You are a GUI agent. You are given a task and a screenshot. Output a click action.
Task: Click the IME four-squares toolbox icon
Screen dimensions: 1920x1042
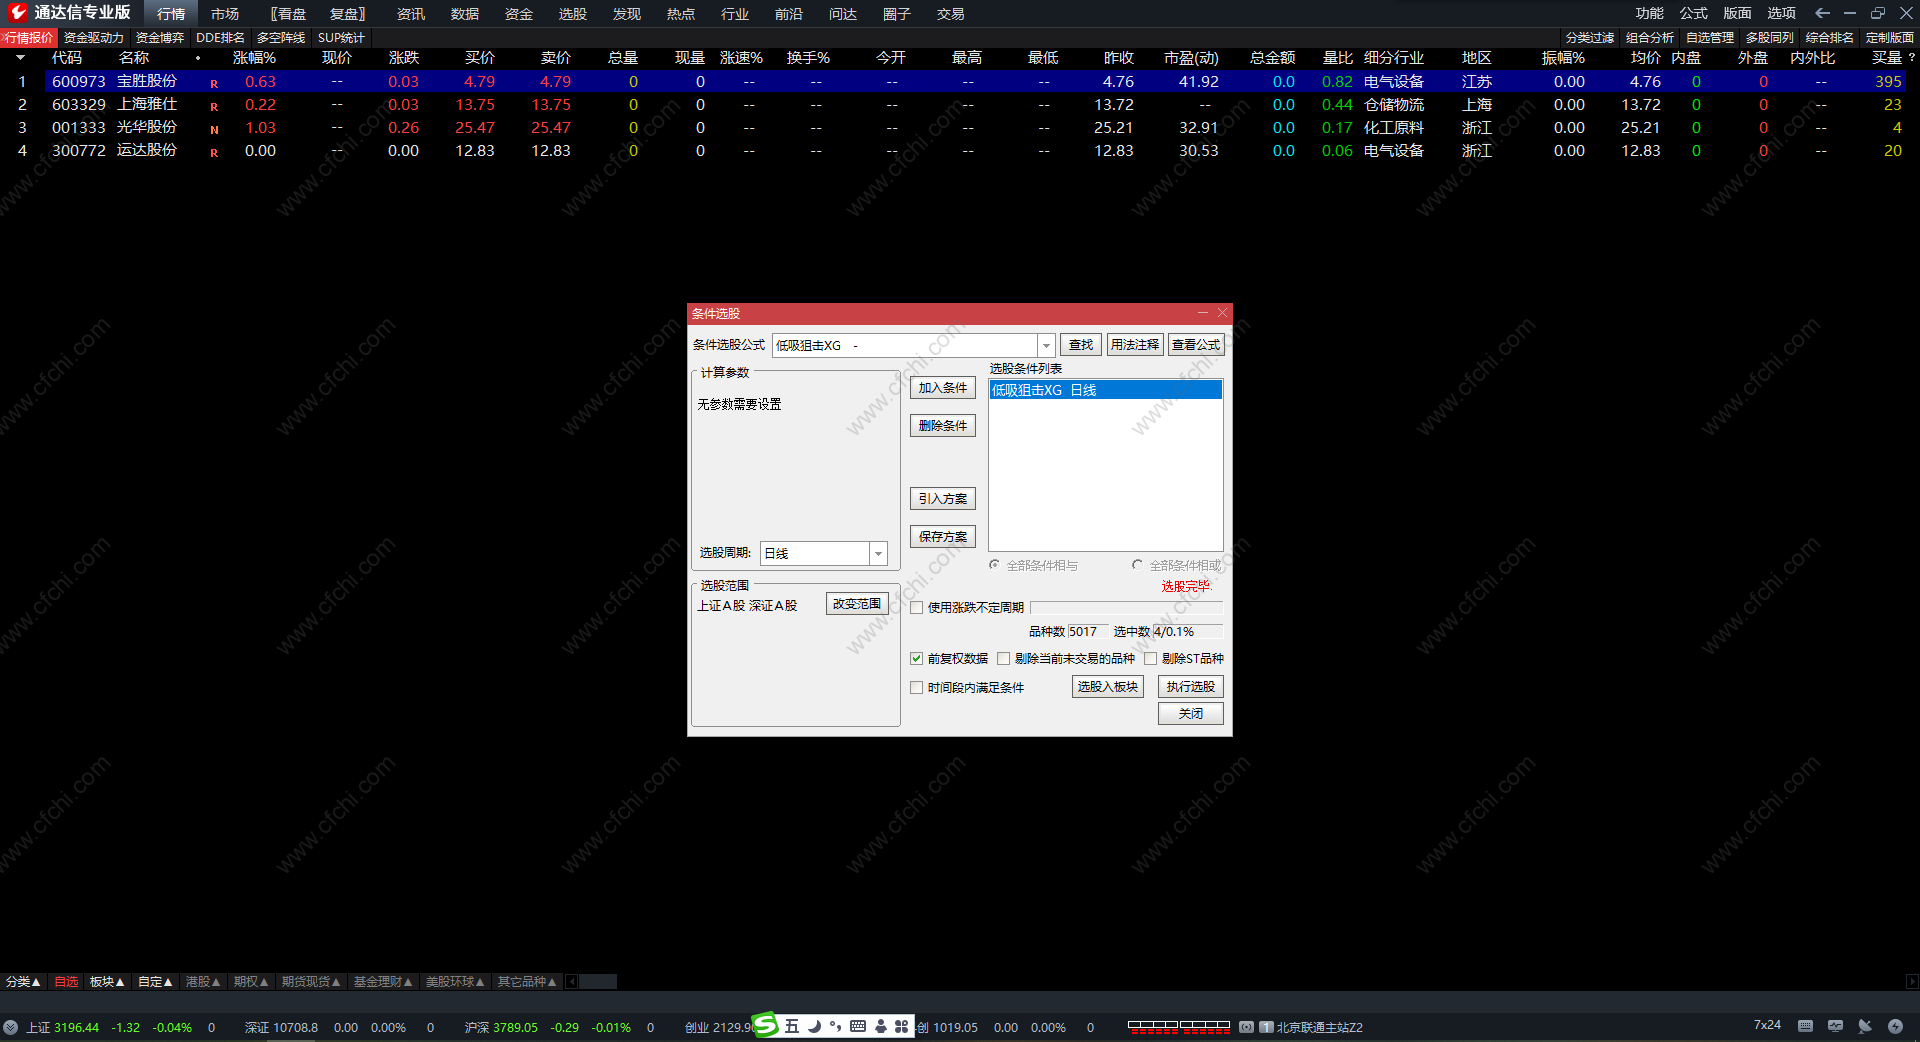coord(902,1026)
